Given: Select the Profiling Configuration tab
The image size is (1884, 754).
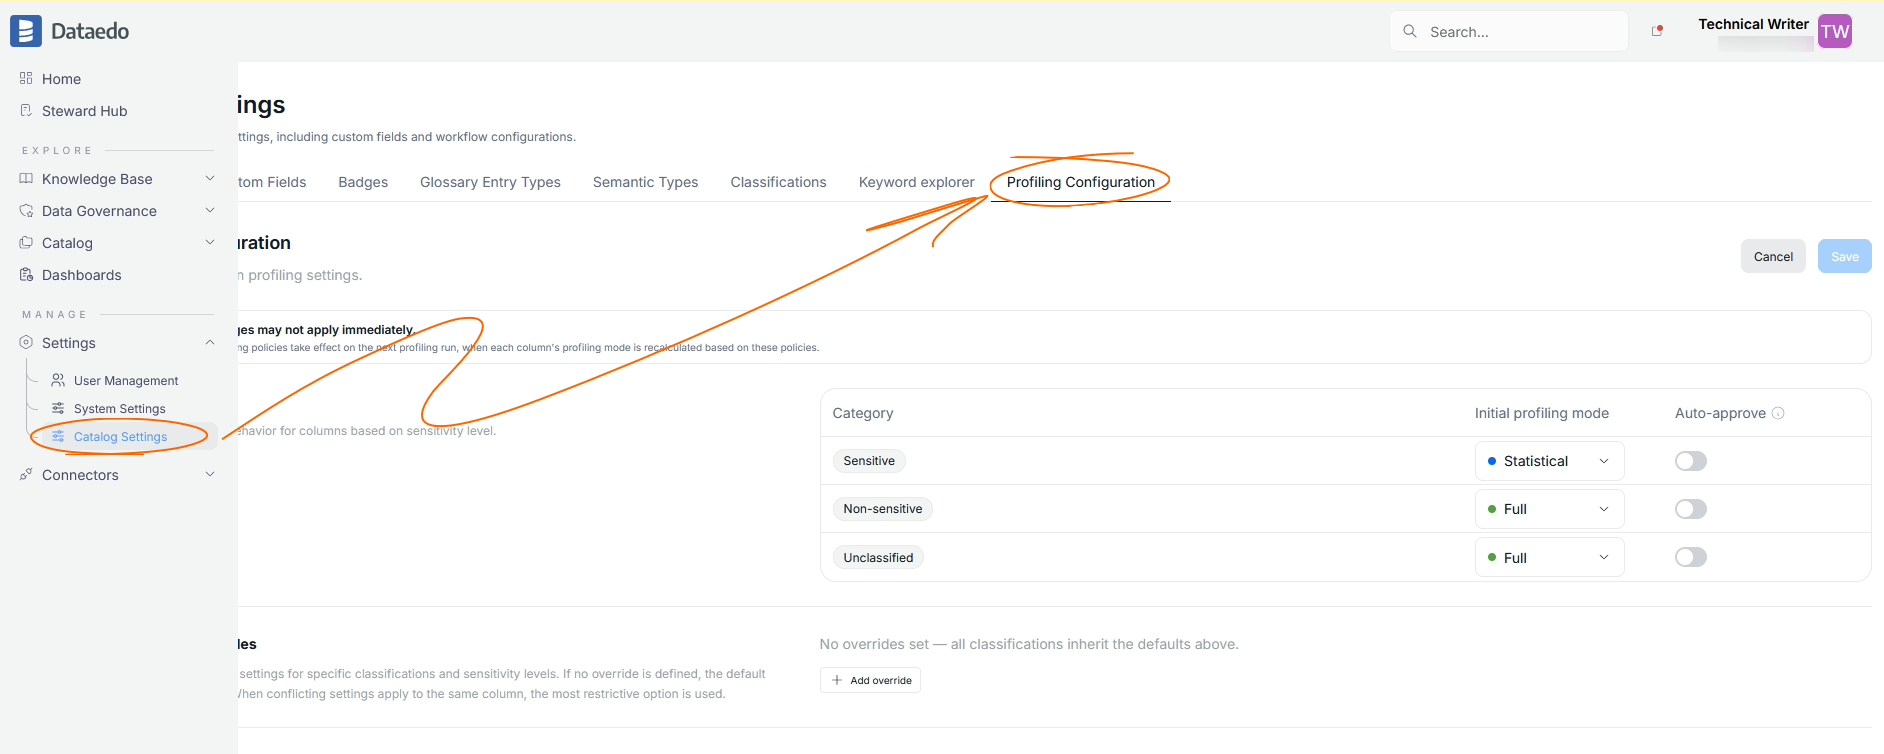Looking at the screenshot, I should pyautogui.click(x=1080, y=182).
